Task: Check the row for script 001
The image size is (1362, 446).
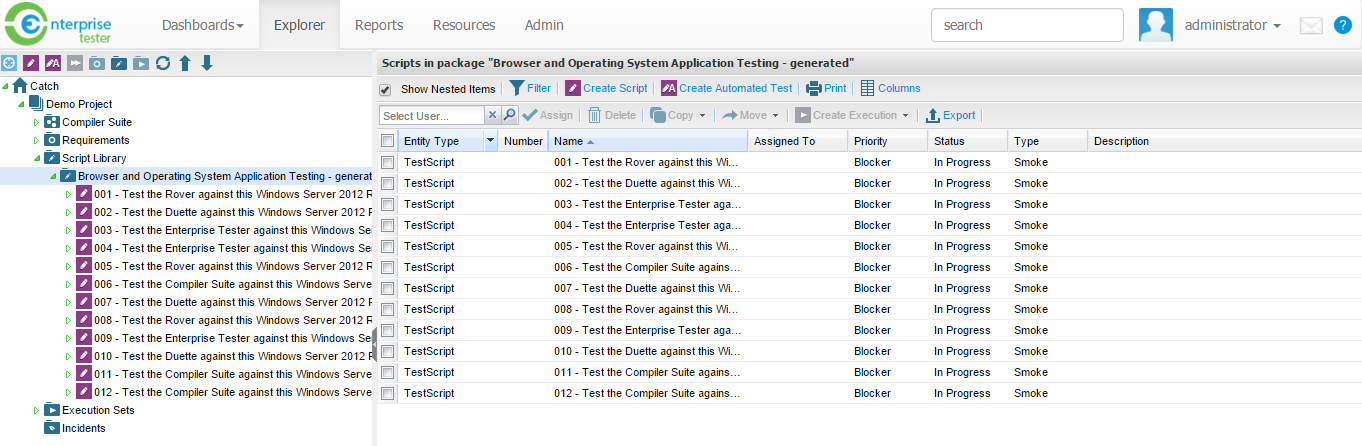Action: 387,162
